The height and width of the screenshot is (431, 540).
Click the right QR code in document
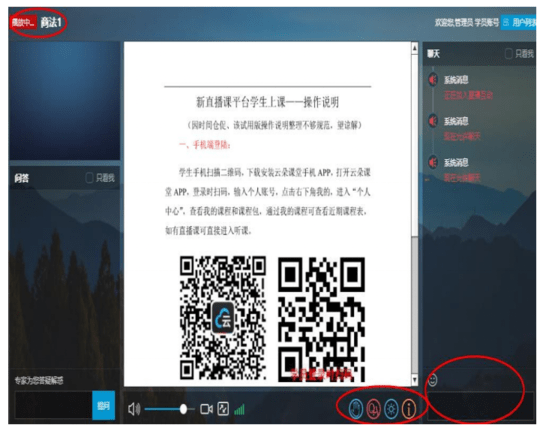(322, 319)
